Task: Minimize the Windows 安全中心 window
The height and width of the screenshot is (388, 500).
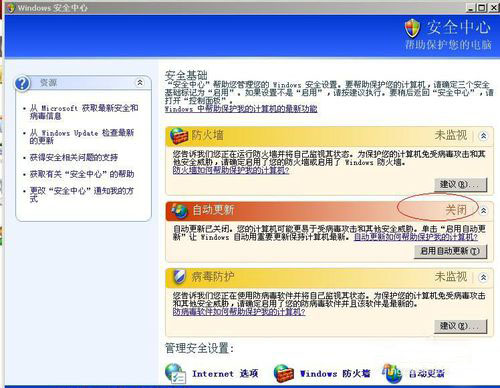Action: [471, 8]
